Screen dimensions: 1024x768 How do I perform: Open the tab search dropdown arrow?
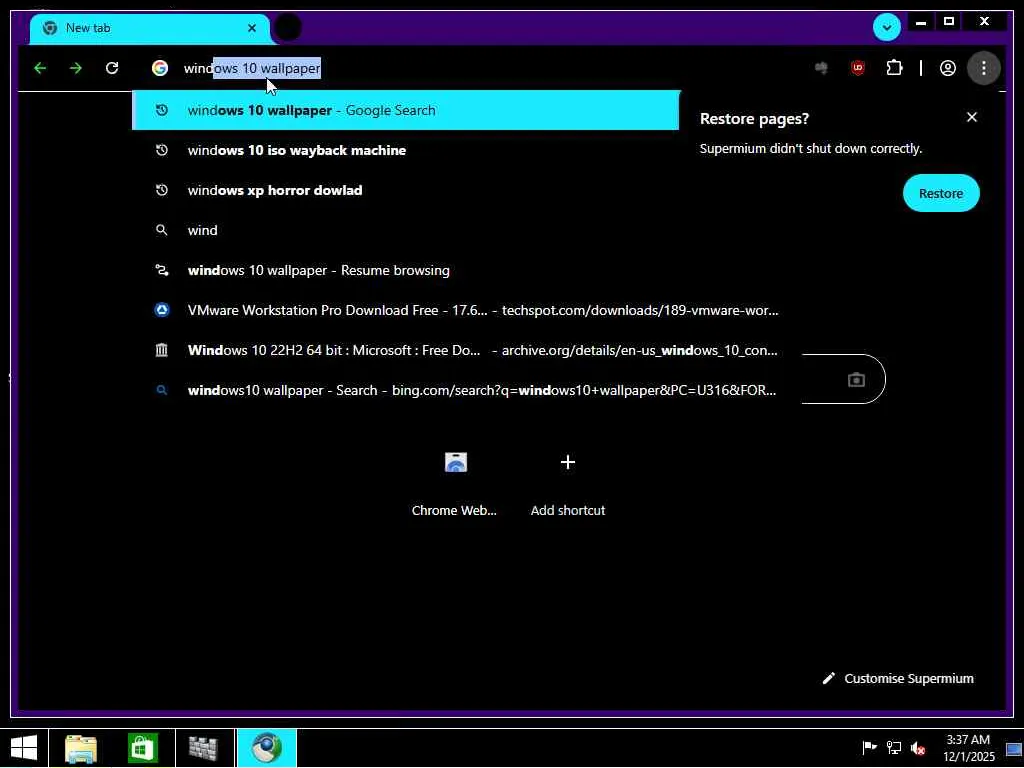point(887,27)
